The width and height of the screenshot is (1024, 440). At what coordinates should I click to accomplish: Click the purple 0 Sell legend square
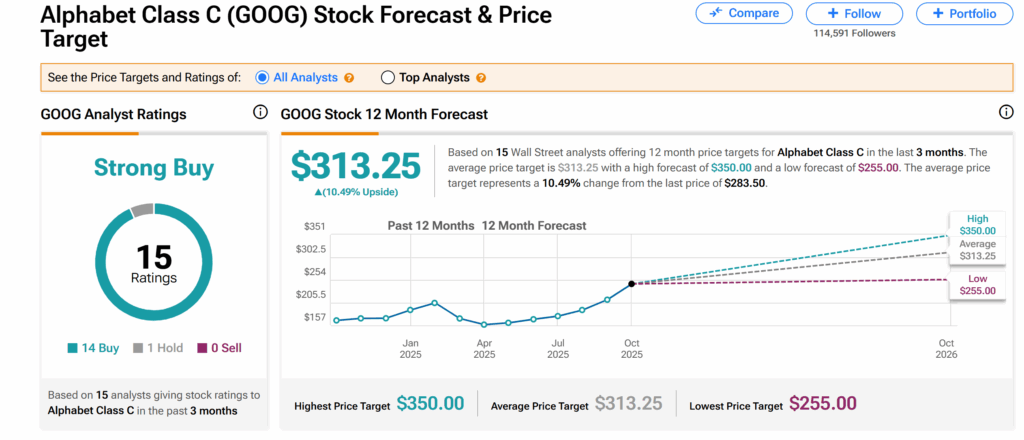(201, 349)
